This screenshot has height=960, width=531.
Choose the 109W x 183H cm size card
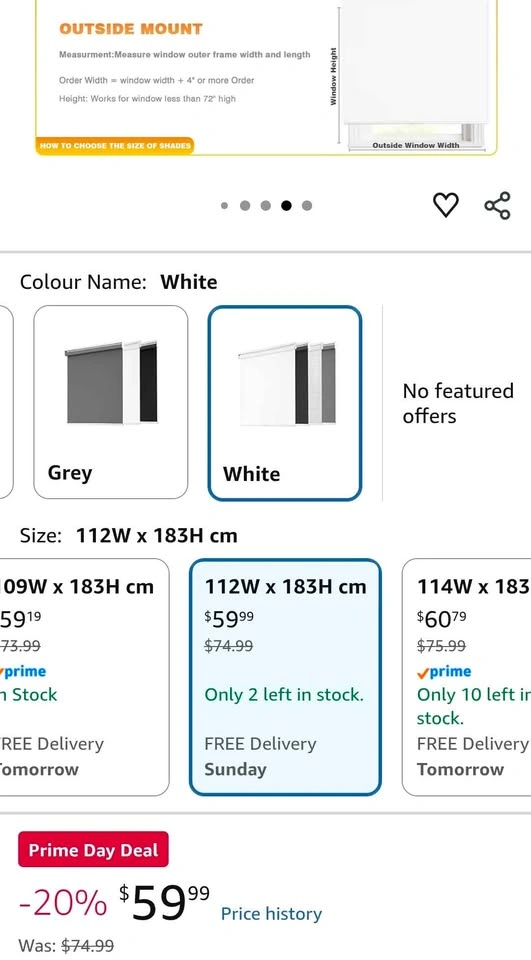(84, 677)
